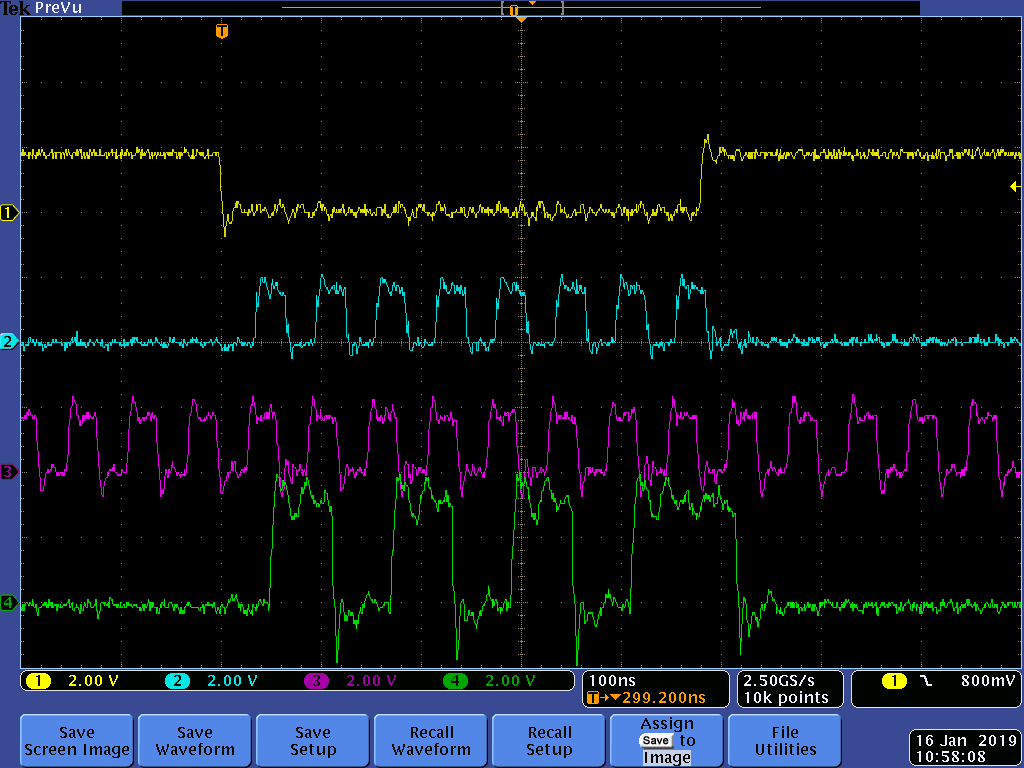Click the yellow trigger source channel 1 badge
The height and width of the screenshot is (768, 1024).
[895, 681]
